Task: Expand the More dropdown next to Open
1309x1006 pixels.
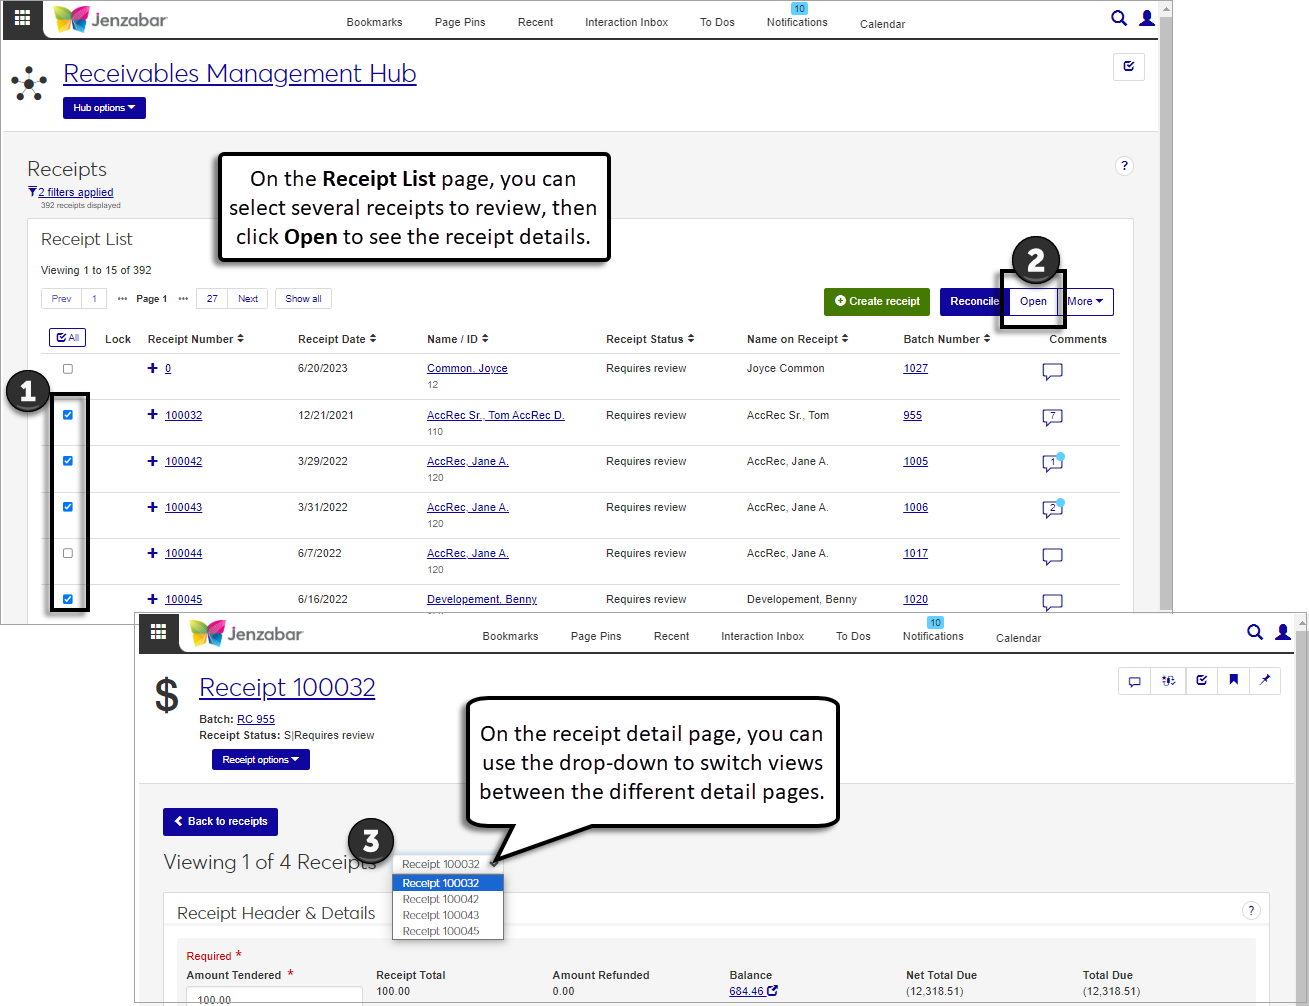Action: tap(1085, 301)
